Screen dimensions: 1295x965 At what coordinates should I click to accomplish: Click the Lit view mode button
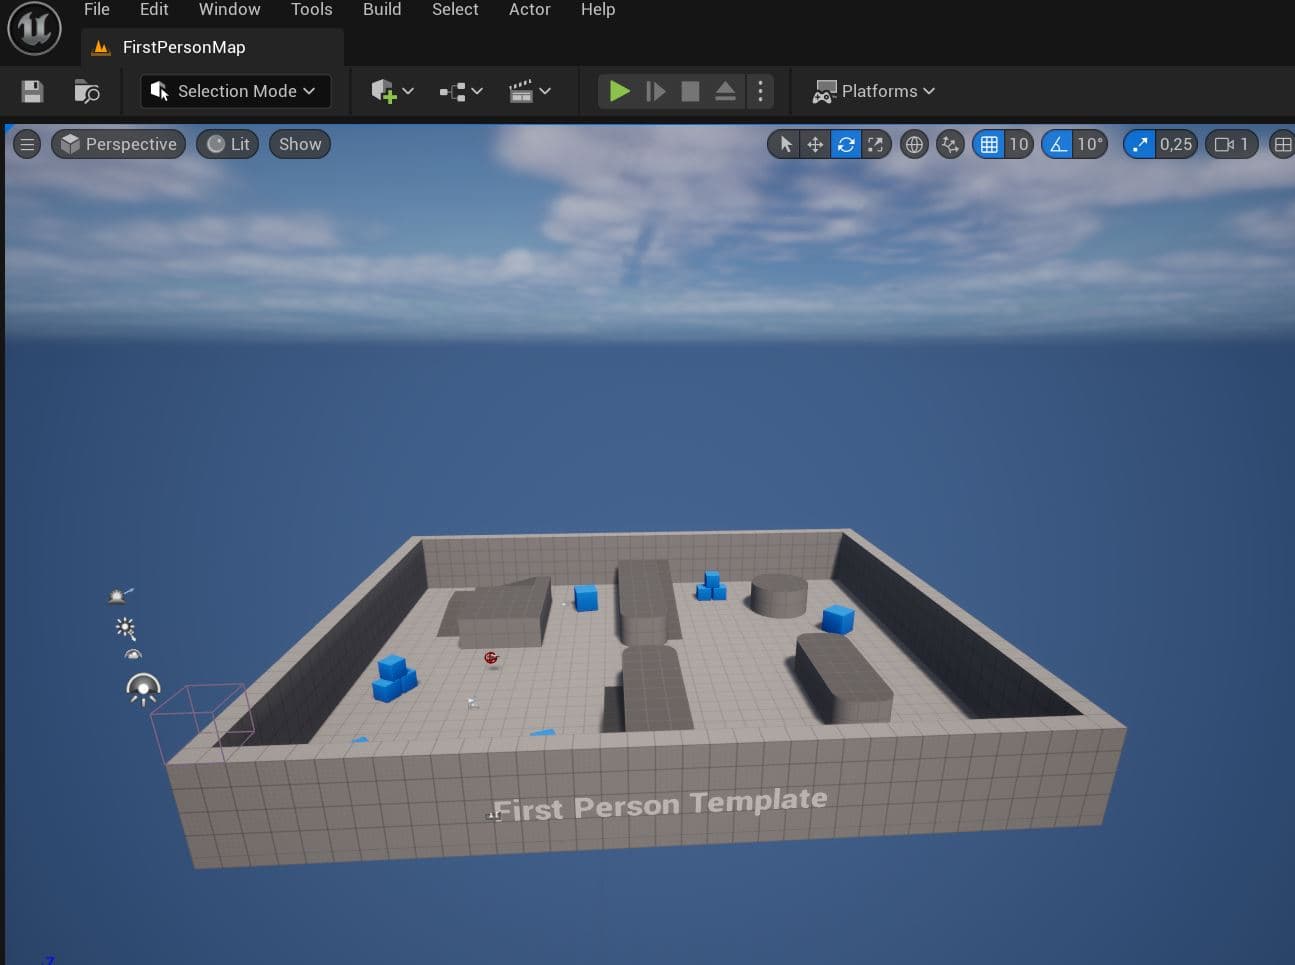228,144
